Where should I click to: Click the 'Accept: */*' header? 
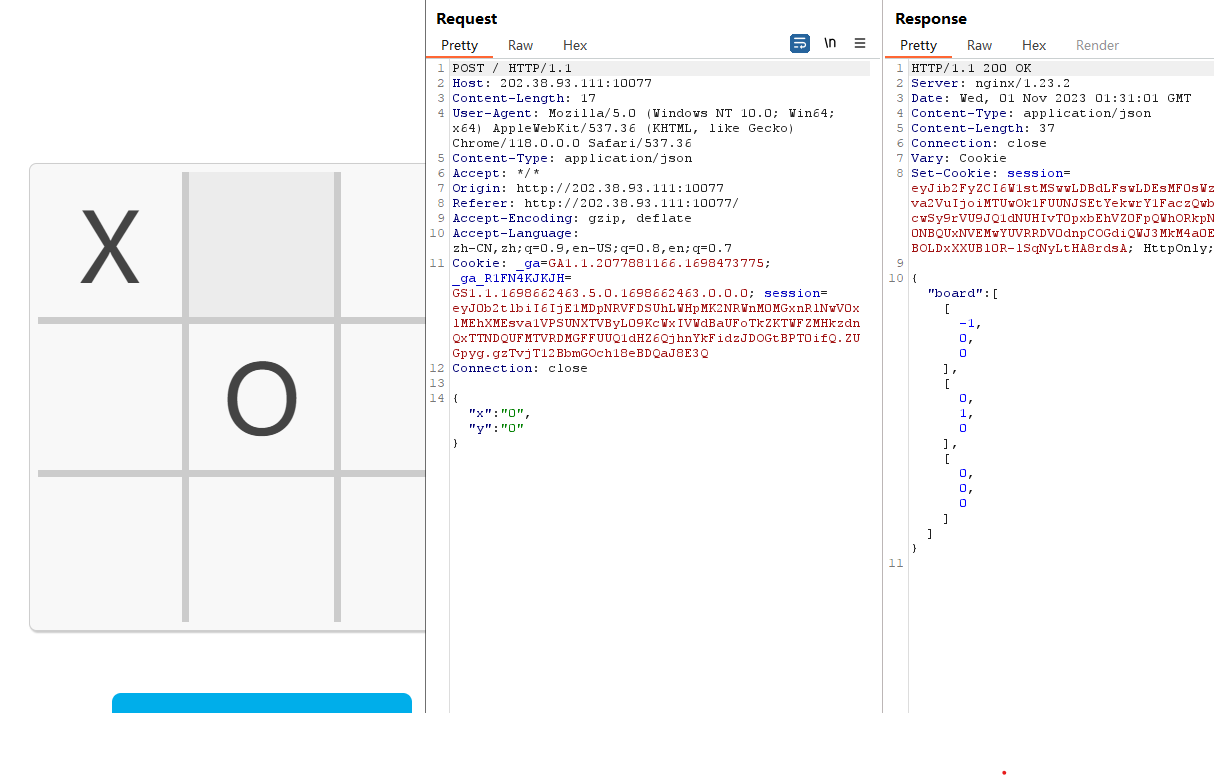496,173
